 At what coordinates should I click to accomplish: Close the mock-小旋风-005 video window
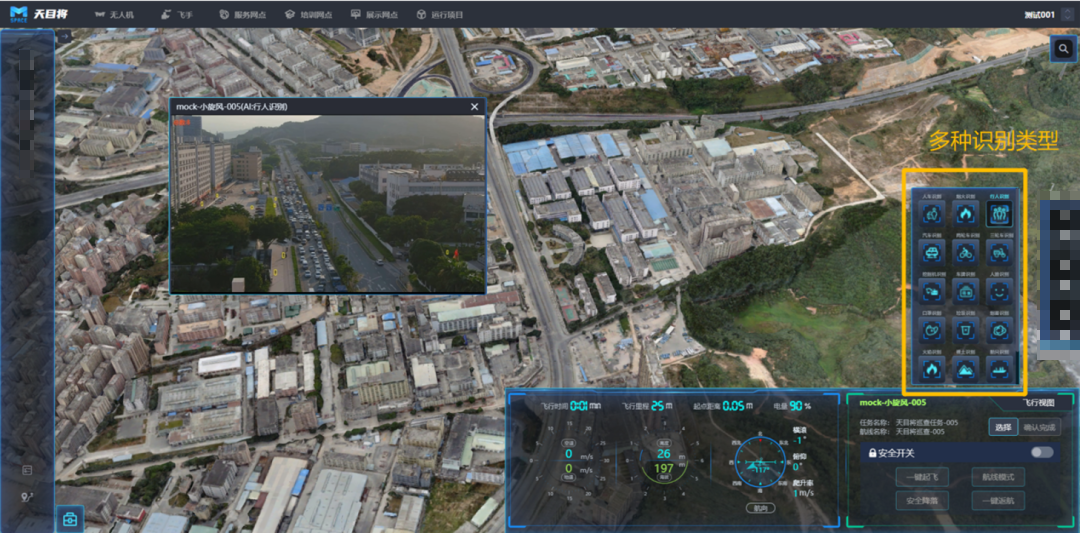click(475, 106)
